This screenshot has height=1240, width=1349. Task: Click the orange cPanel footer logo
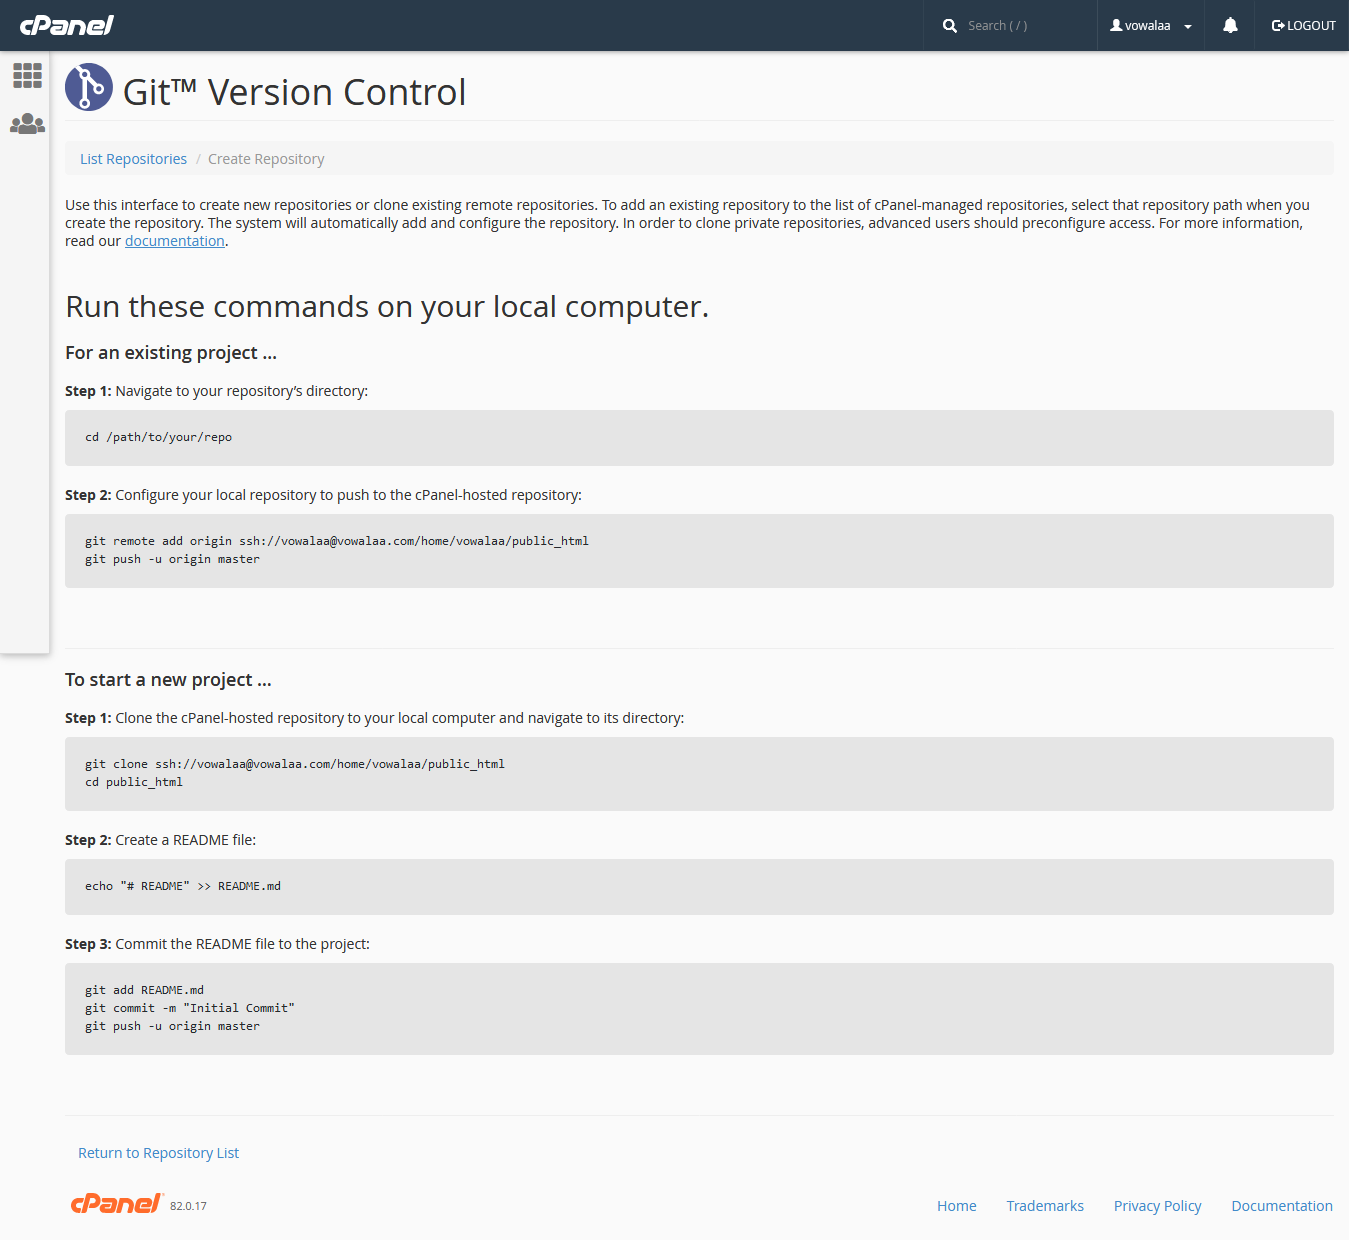(x=116, y=1204)
